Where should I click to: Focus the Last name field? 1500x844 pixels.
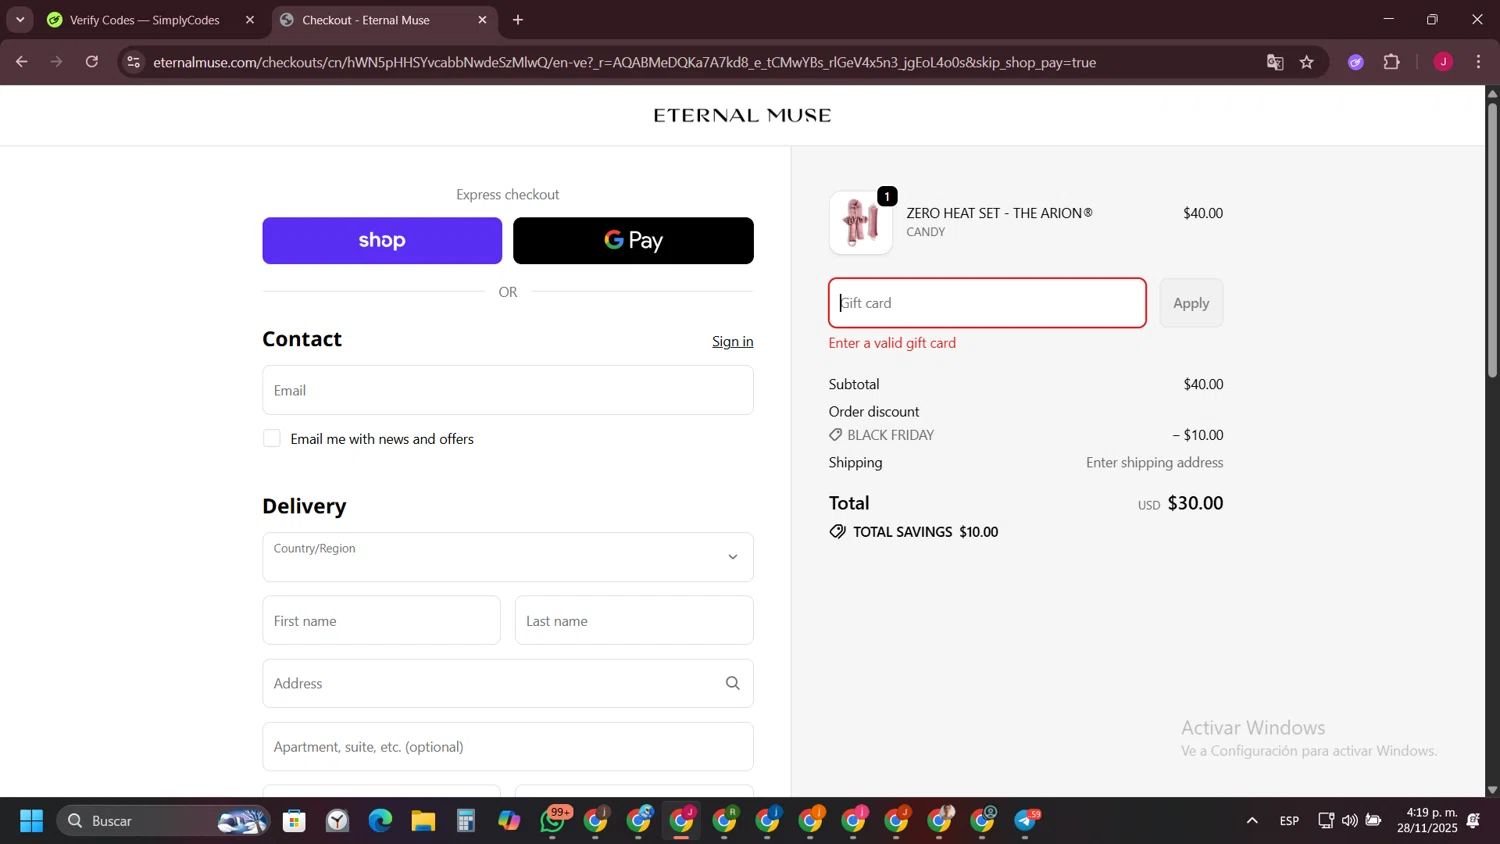[634, 620]
